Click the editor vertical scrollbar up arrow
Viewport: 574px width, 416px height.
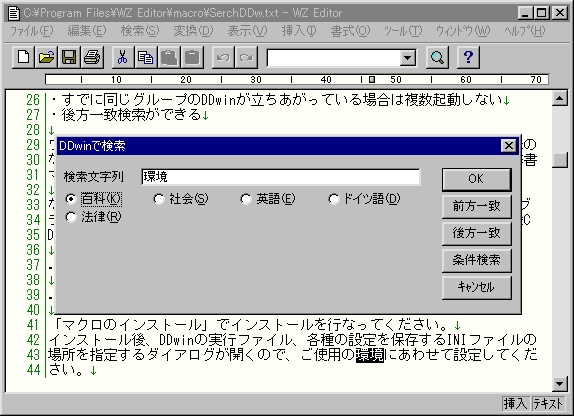560,98
